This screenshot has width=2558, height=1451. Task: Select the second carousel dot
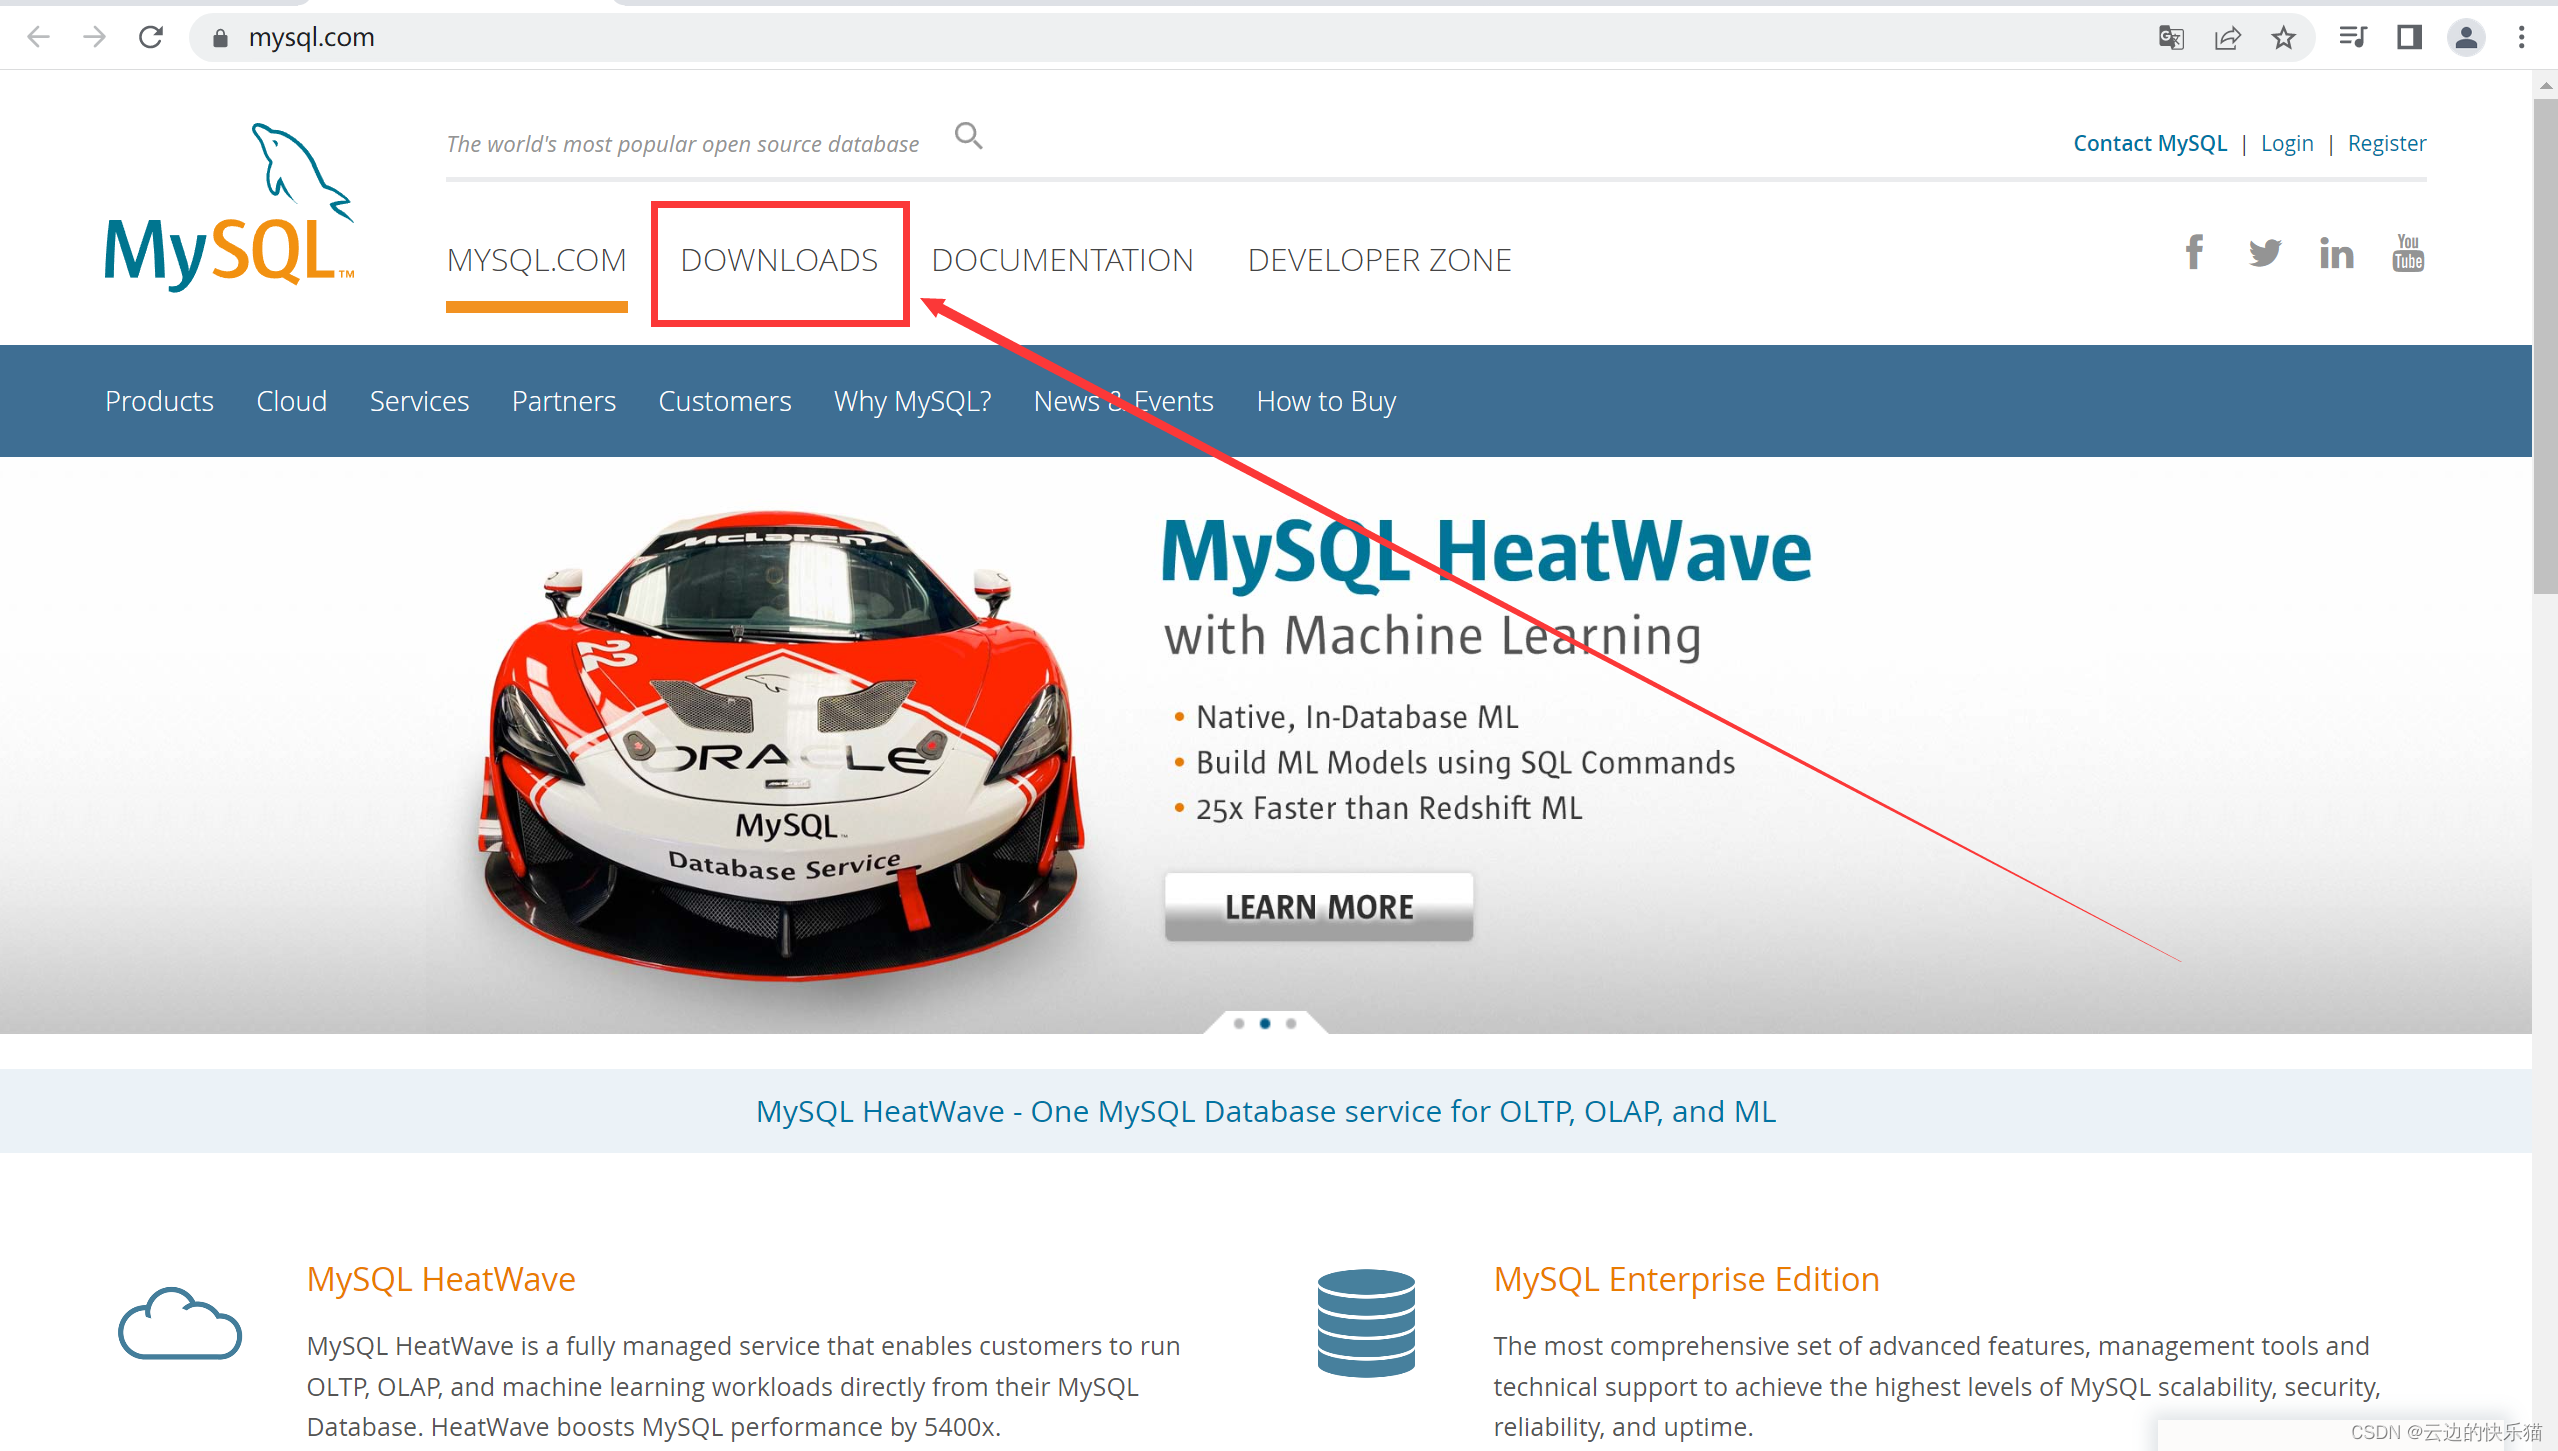point(1265,1023)
